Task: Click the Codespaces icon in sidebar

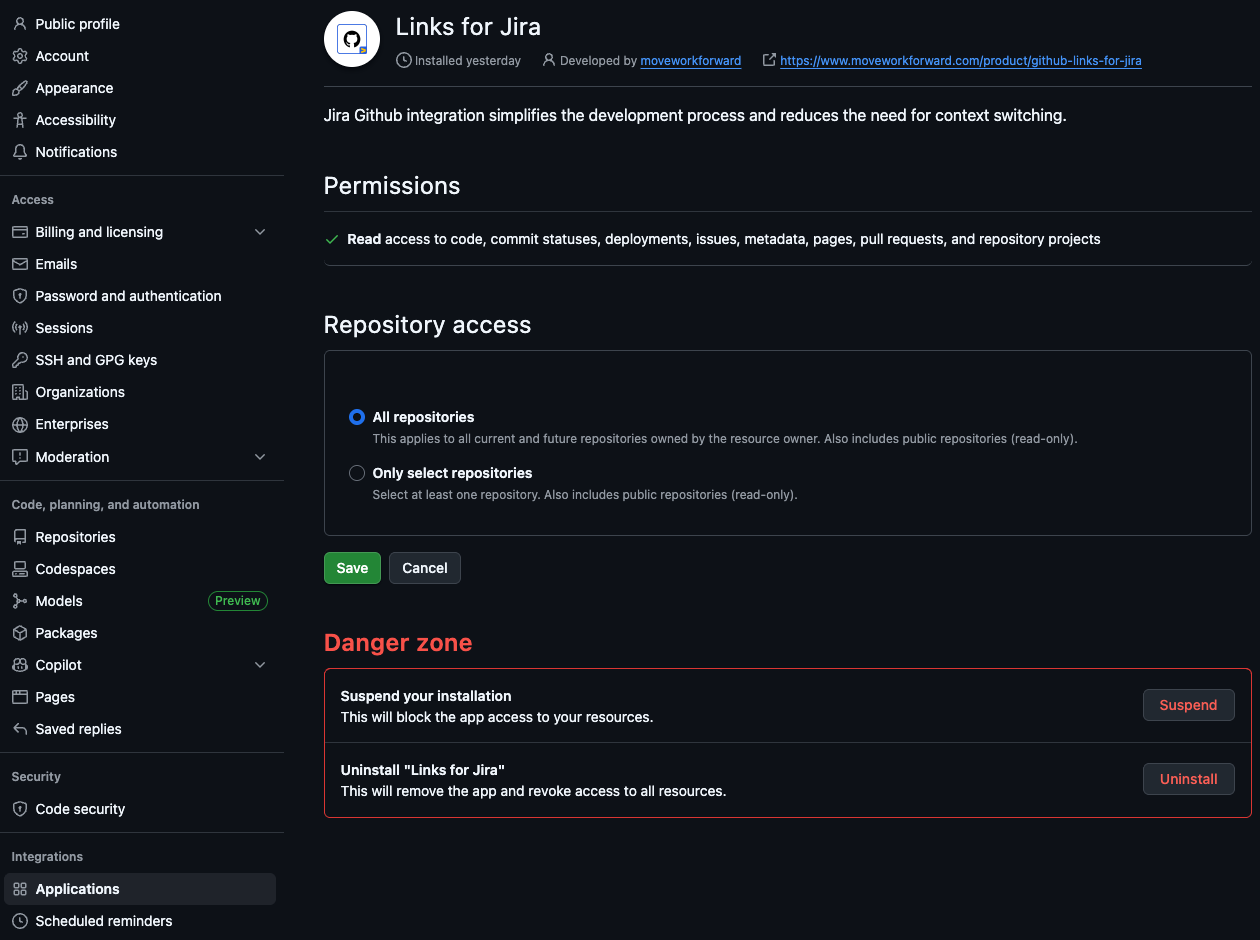Action: pyautogui.click(x=19, y=569)
